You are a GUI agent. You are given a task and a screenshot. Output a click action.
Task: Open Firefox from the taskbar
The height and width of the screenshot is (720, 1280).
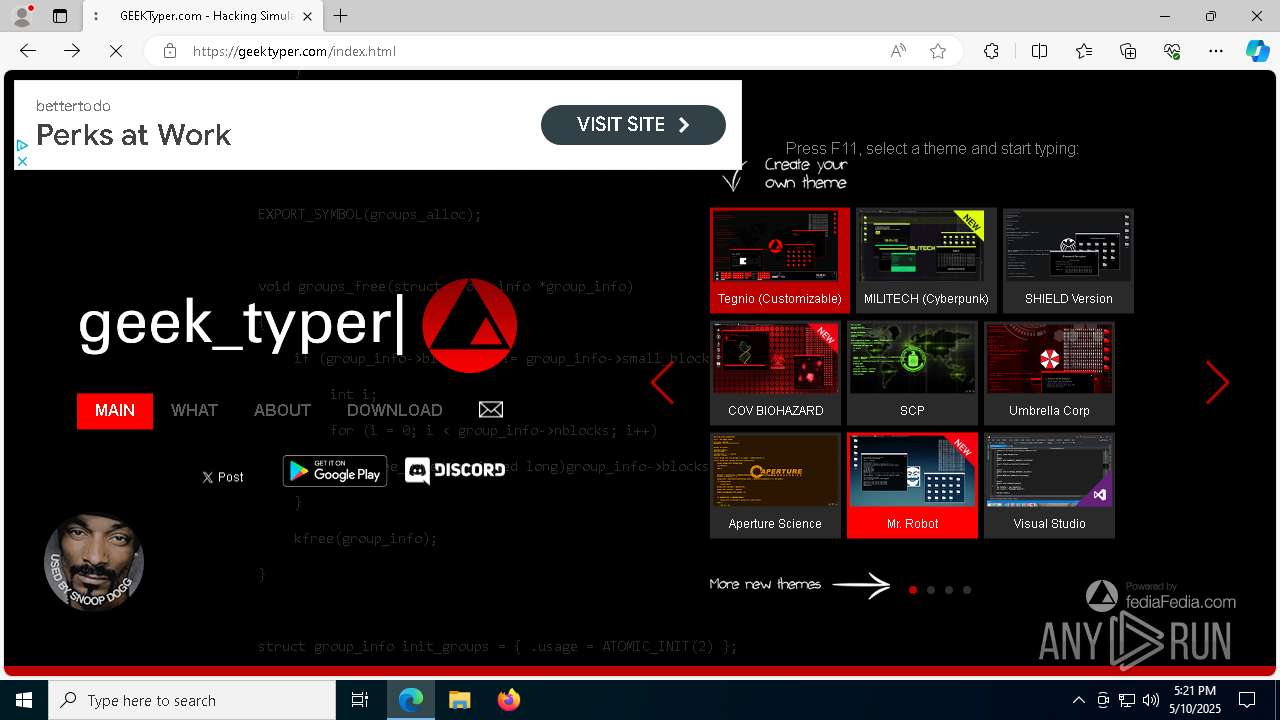508,700
